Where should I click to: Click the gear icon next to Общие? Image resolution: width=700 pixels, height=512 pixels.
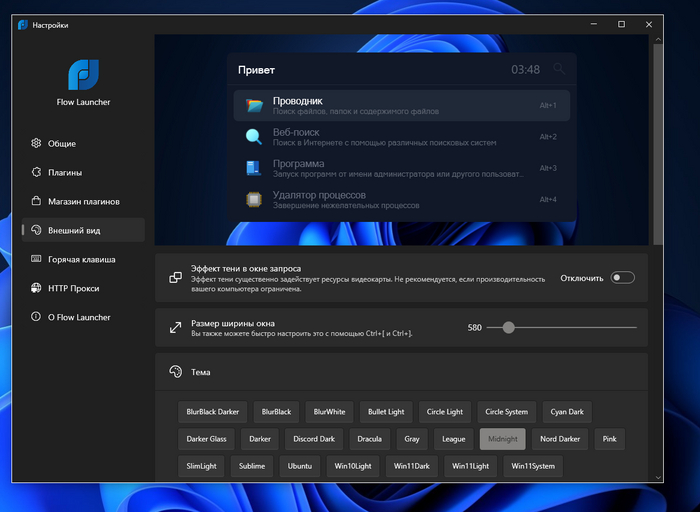pyautogui.click(x=36, y=143)
